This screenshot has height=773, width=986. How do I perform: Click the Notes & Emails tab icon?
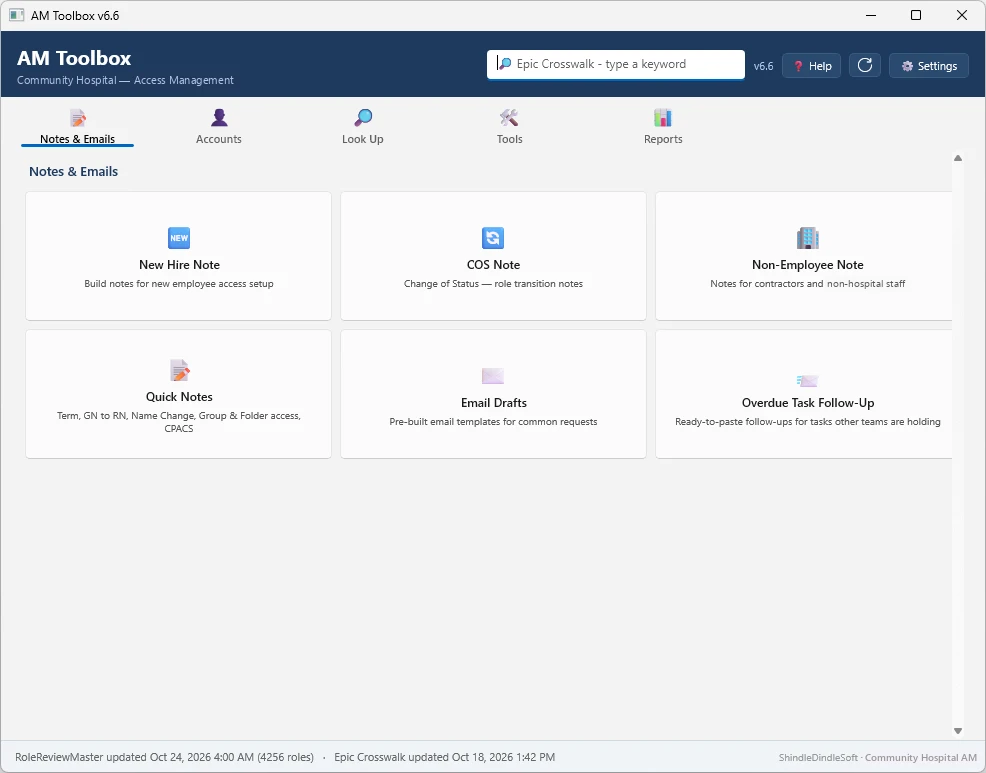tap(78, 118)
